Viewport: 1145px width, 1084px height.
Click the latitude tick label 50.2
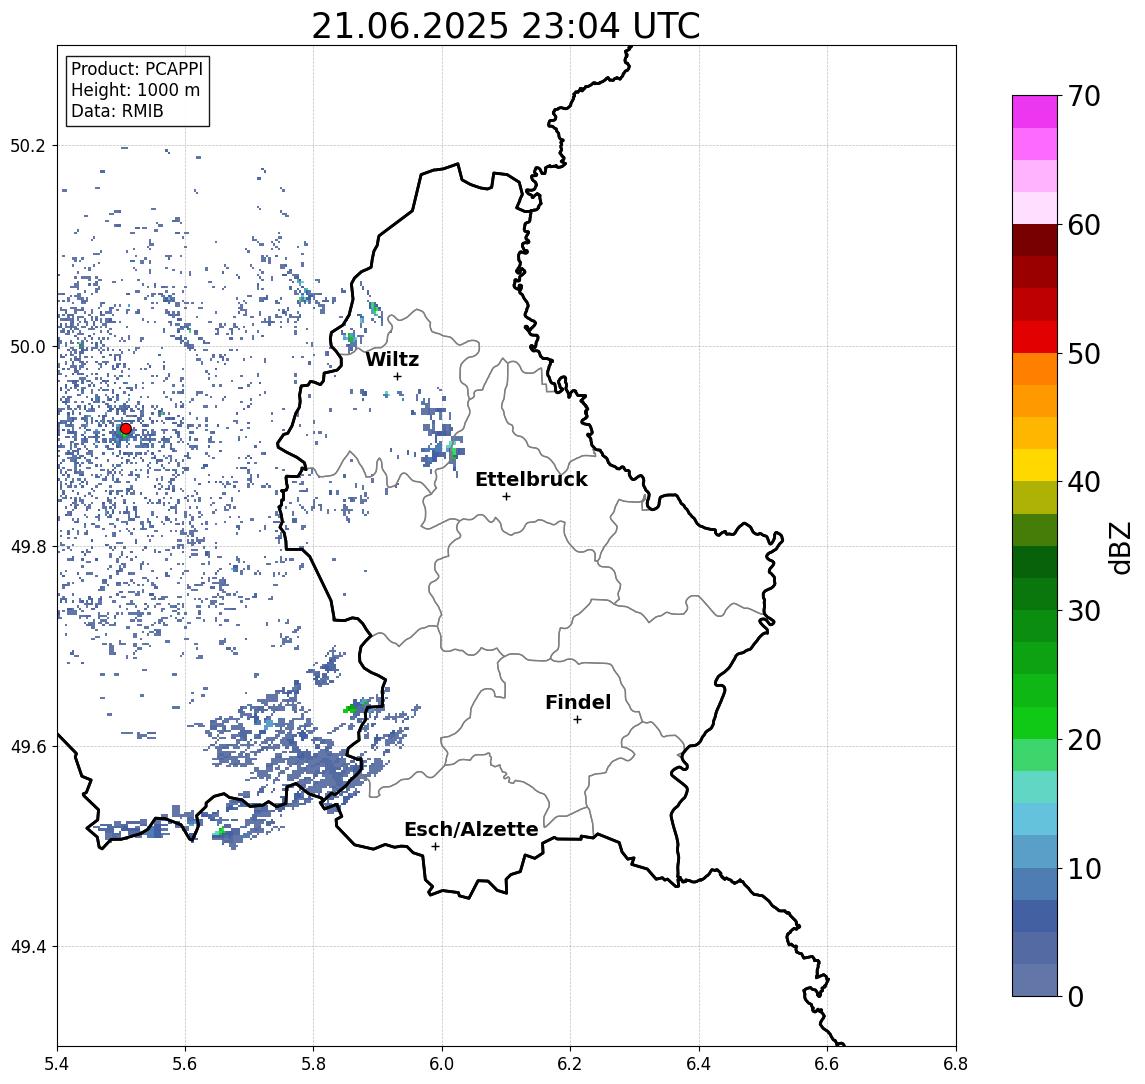coord(28,145)
